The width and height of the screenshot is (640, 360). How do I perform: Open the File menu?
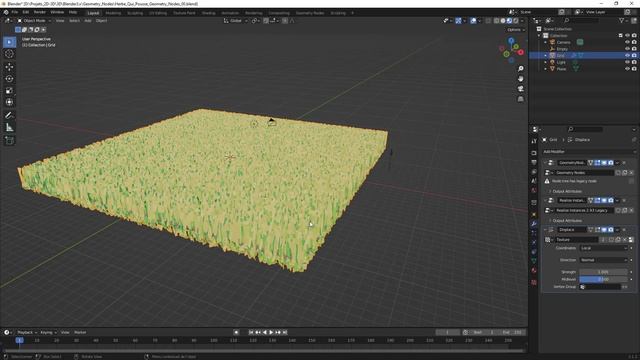15,12
